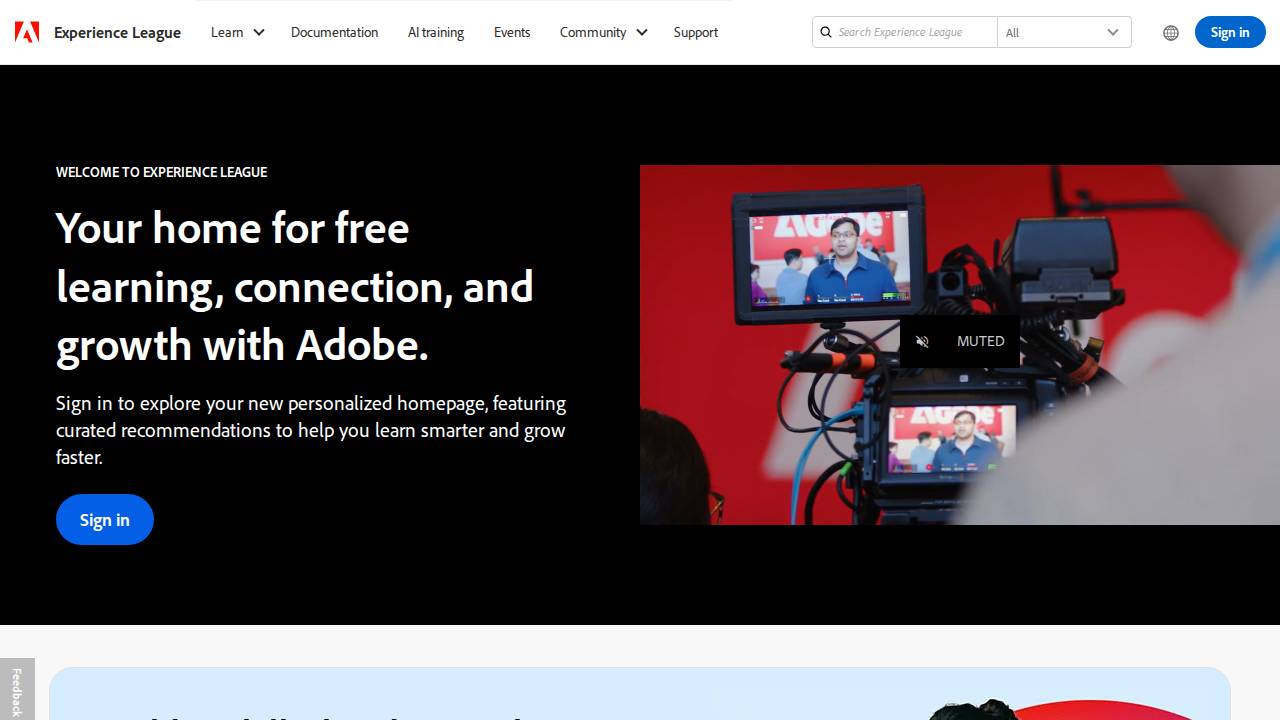Open the Support section
Viewport: 1280px width, 720px height.
coord(695,32)
